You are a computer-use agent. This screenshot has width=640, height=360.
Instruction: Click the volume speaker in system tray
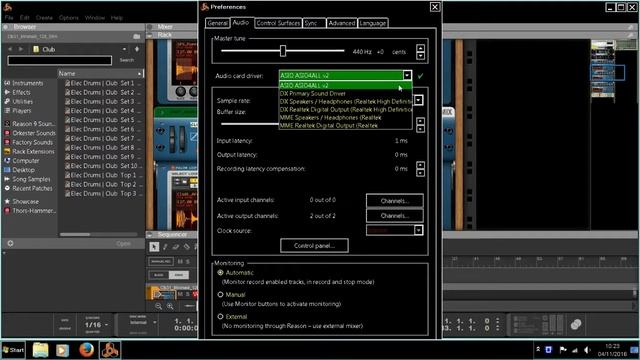pos(587,350)
